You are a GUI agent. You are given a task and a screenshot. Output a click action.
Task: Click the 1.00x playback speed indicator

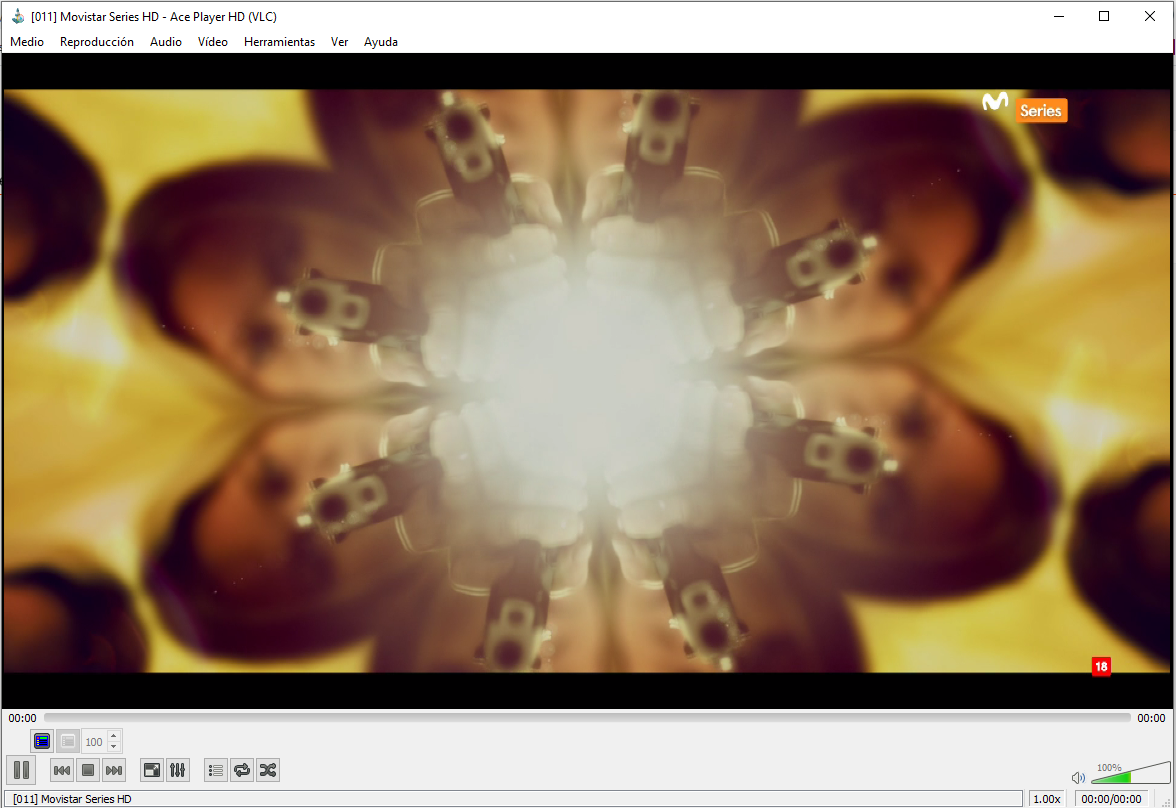(x=1047, y=799)
